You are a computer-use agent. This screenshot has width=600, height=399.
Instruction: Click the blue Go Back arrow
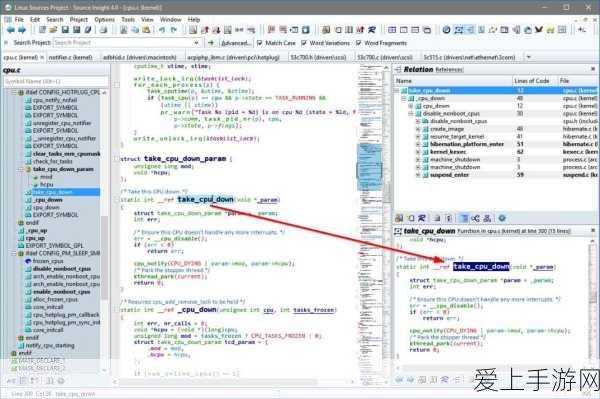[x=11, y=30]
